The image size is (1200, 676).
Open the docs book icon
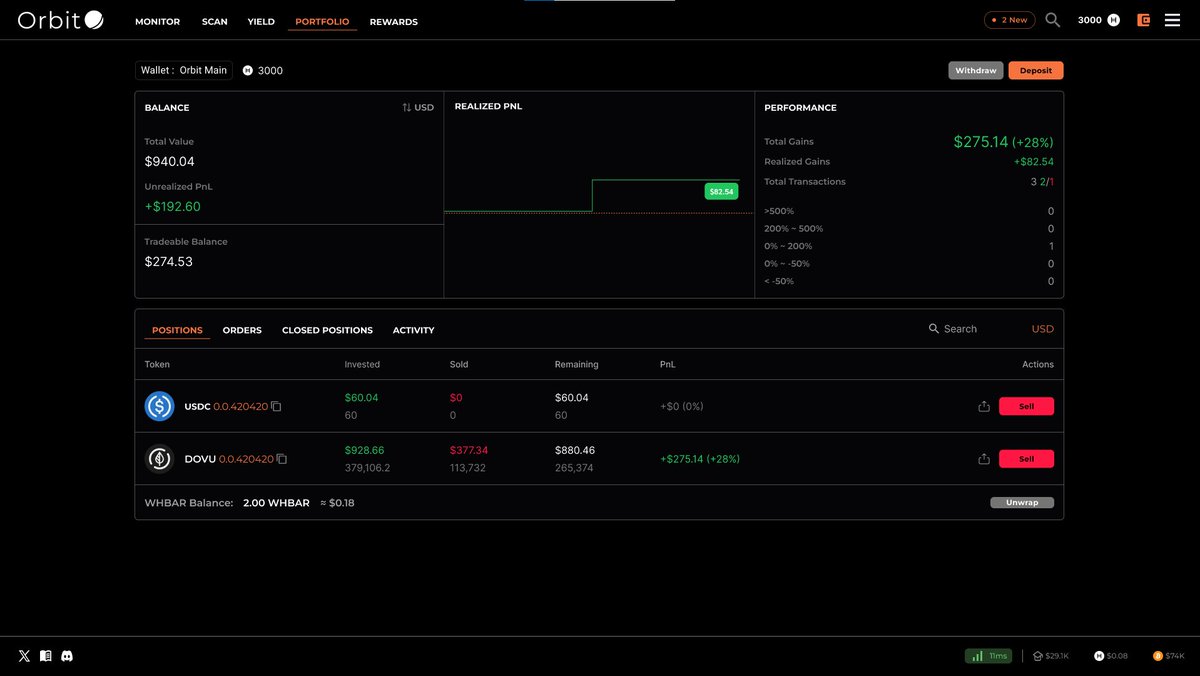(x=45, y=656)
